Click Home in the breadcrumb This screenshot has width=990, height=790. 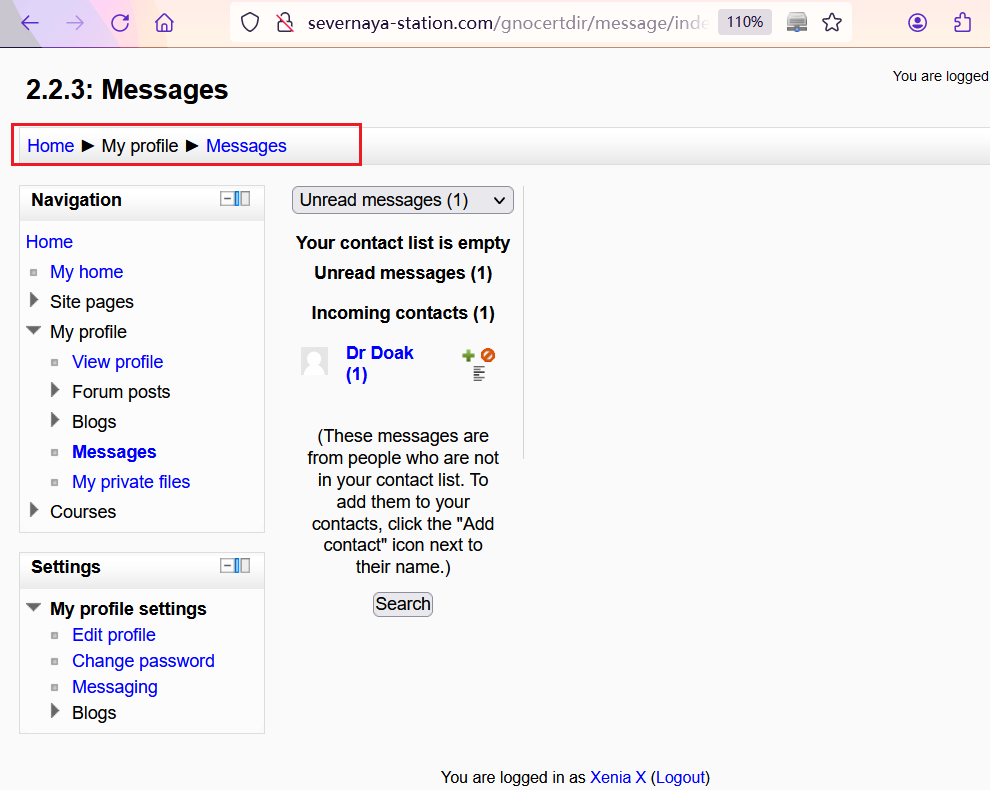coord(50,146)
